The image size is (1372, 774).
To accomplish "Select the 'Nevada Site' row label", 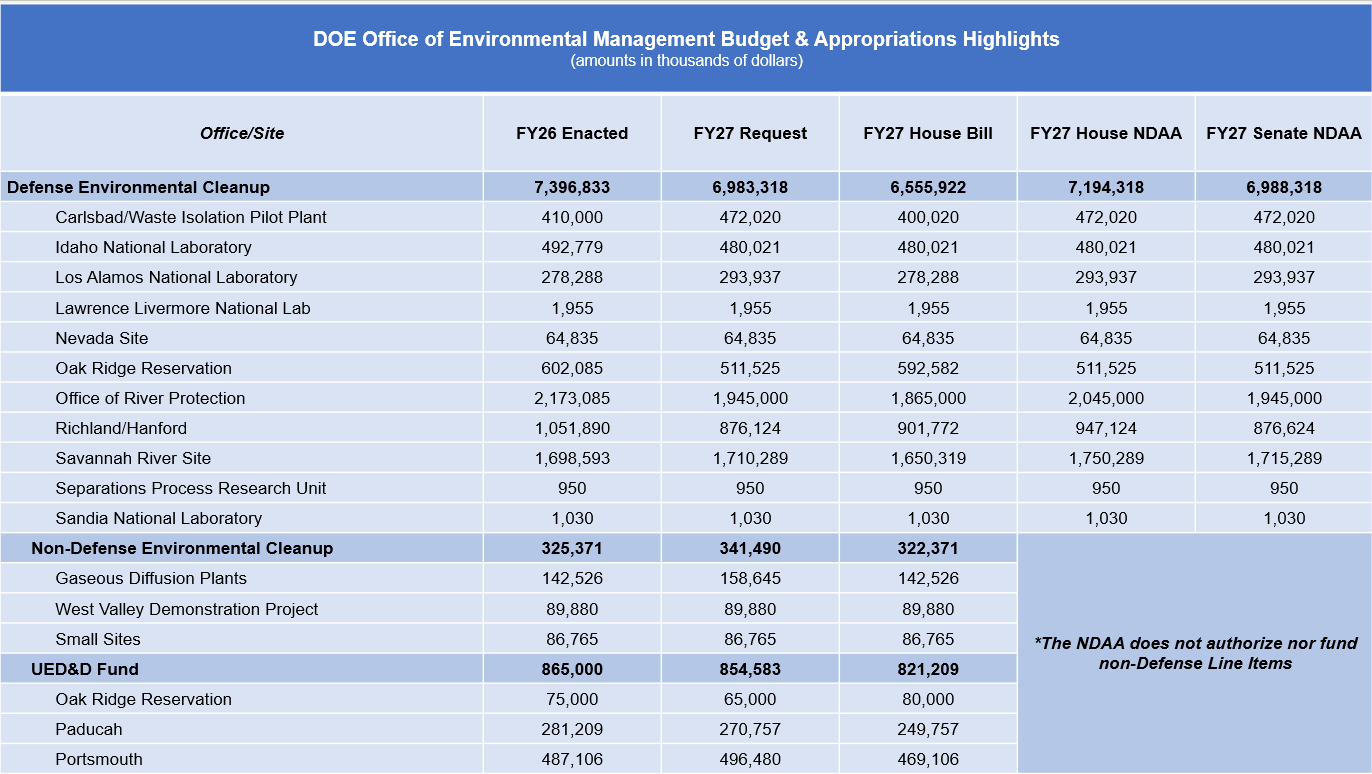I will click(x=102, y=338).
